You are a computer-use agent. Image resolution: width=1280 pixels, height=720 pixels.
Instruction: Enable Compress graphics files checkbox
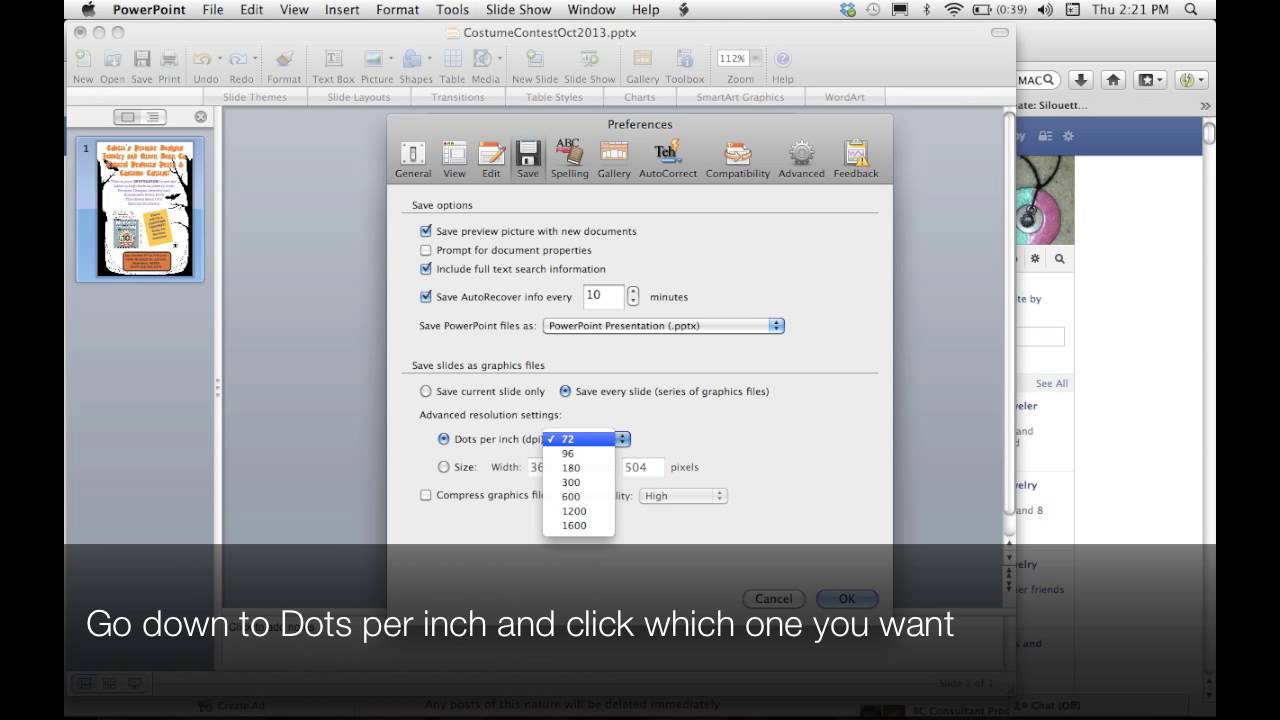pos(426,495)
